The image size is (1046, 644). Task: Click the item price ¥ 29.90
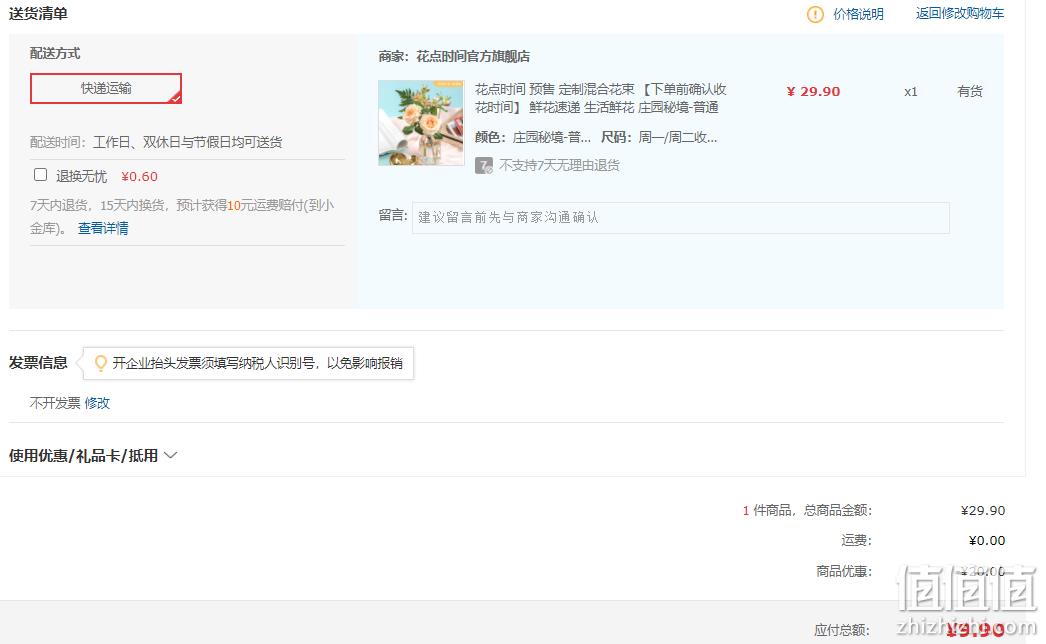tap(813, 91)
